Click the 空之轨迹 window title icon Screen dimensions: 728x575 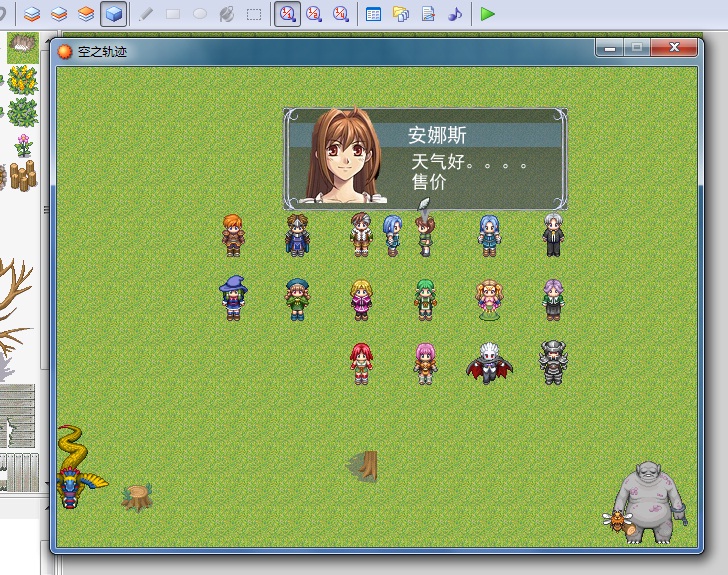pyautogui.click(x=65, y=51)
